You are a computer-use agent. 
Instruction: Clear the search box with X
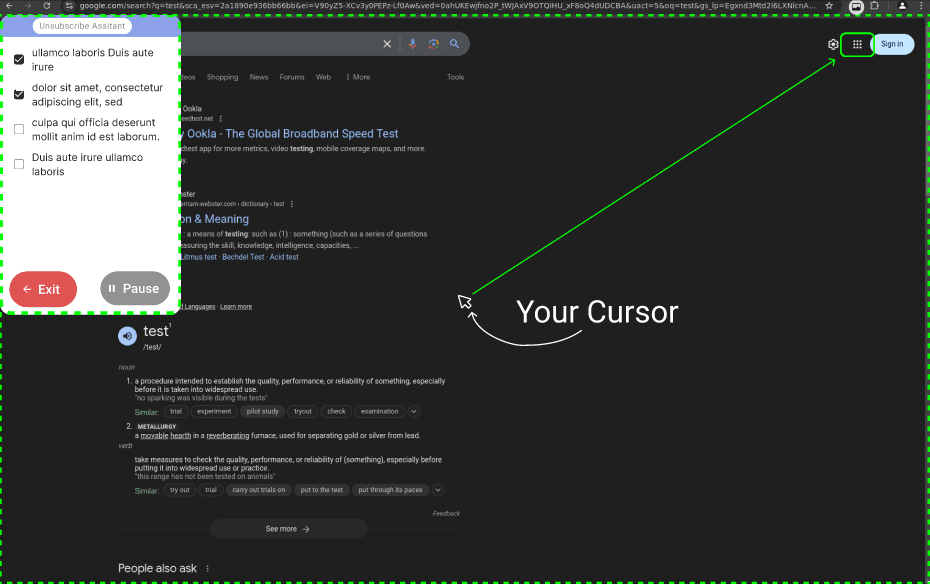pyautogui.click(x=388, y=44)
